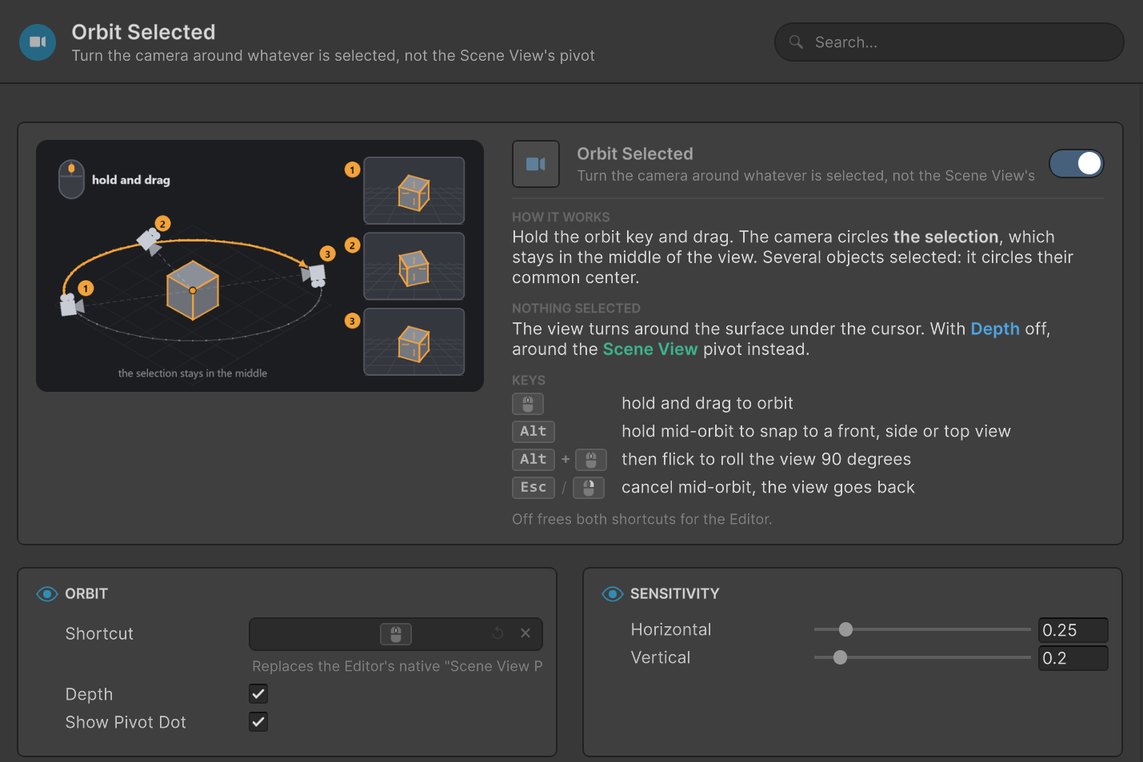Screen dimensions: 1143x762
Task: Click the Search field
Action: (x=948, y=42)
